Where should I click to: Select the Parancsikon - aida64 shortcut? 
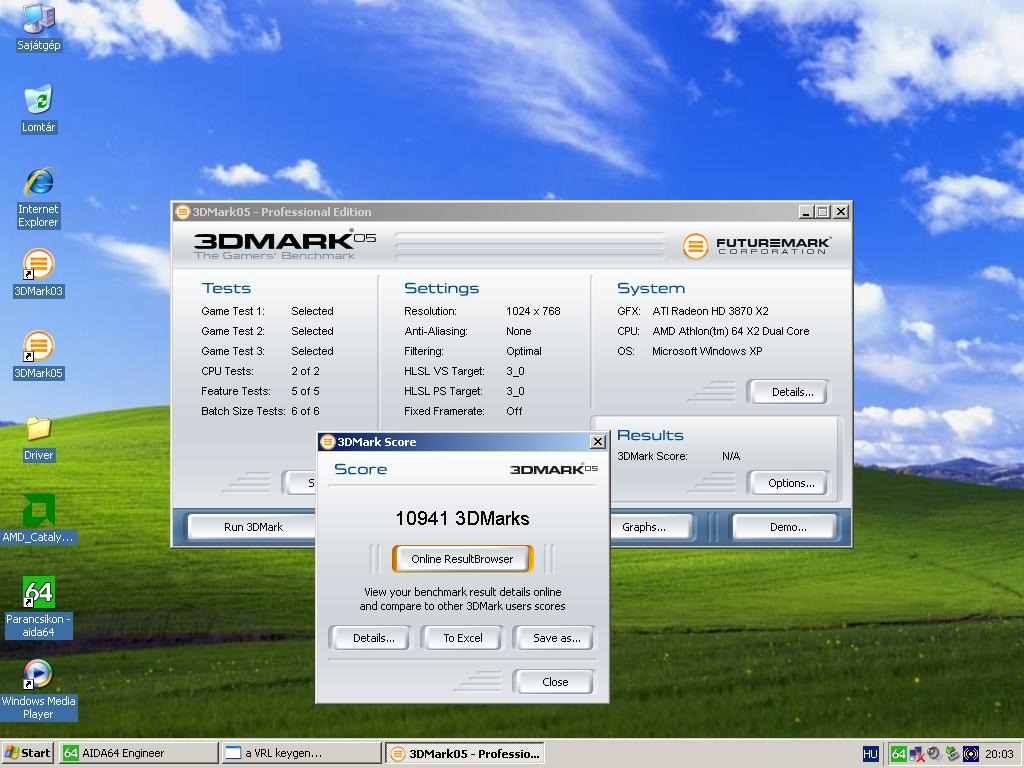coord(39,607)
